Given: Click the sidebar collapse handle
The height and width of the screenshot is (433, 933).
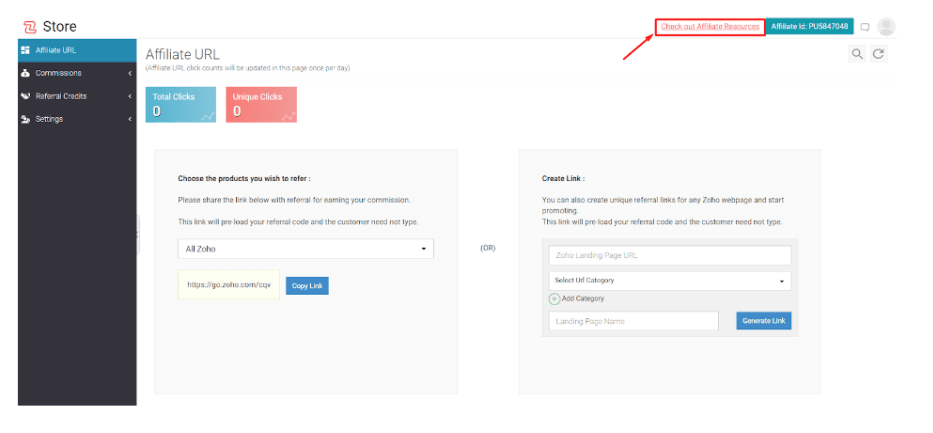Looking at the screenshot, I should click(x=138, y=235).
